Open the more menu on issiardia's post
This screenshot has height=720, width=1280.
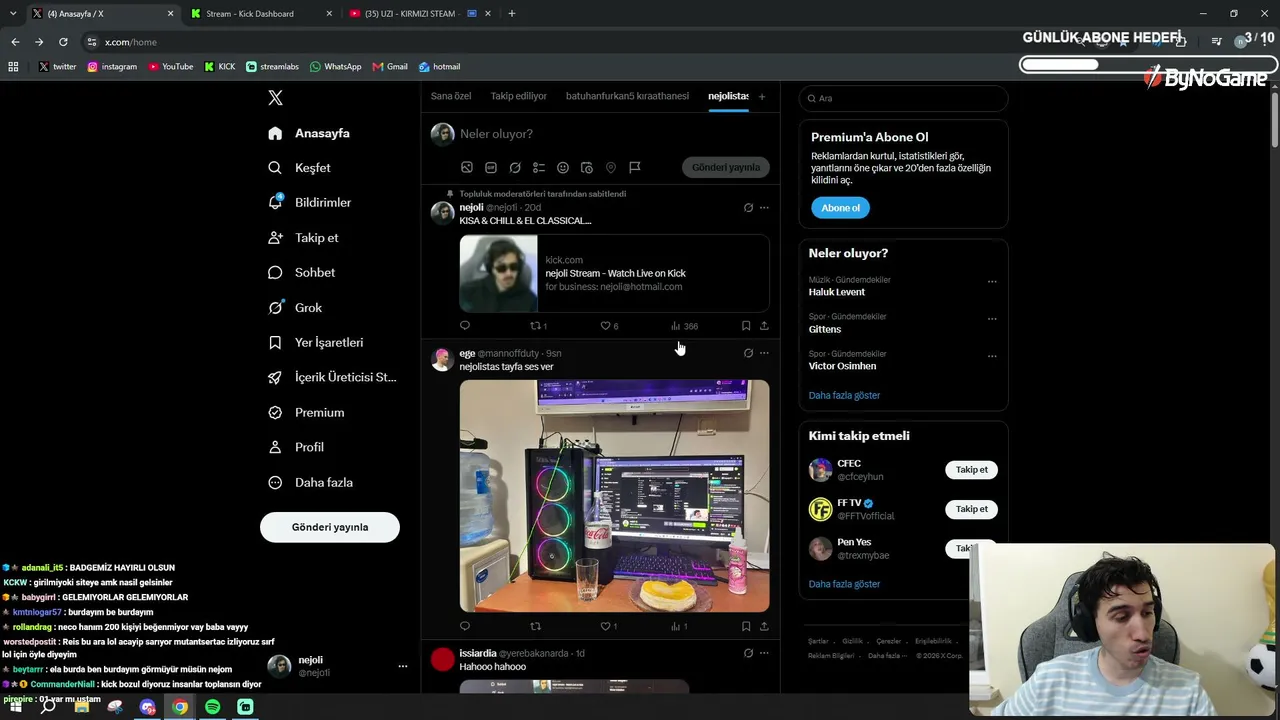(764, 653)
